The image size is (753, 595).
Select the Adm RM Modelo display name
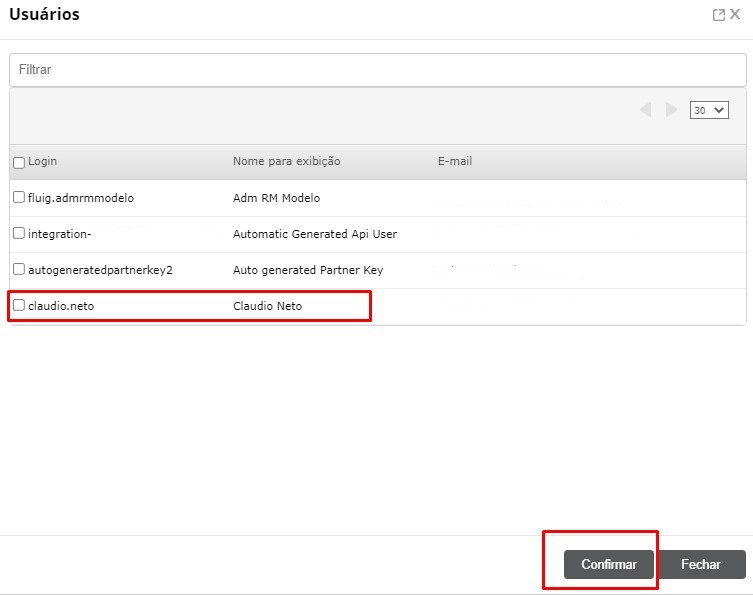tap(276, 198)
